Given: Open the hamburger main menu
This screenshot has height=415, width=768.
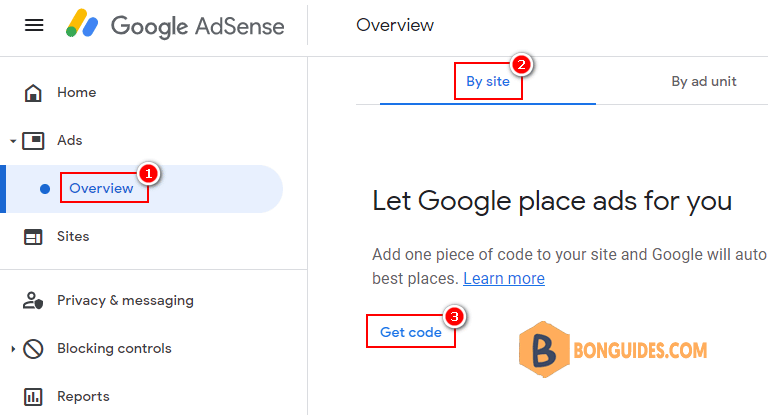Looking at the screenshot, I should [34, 25].
